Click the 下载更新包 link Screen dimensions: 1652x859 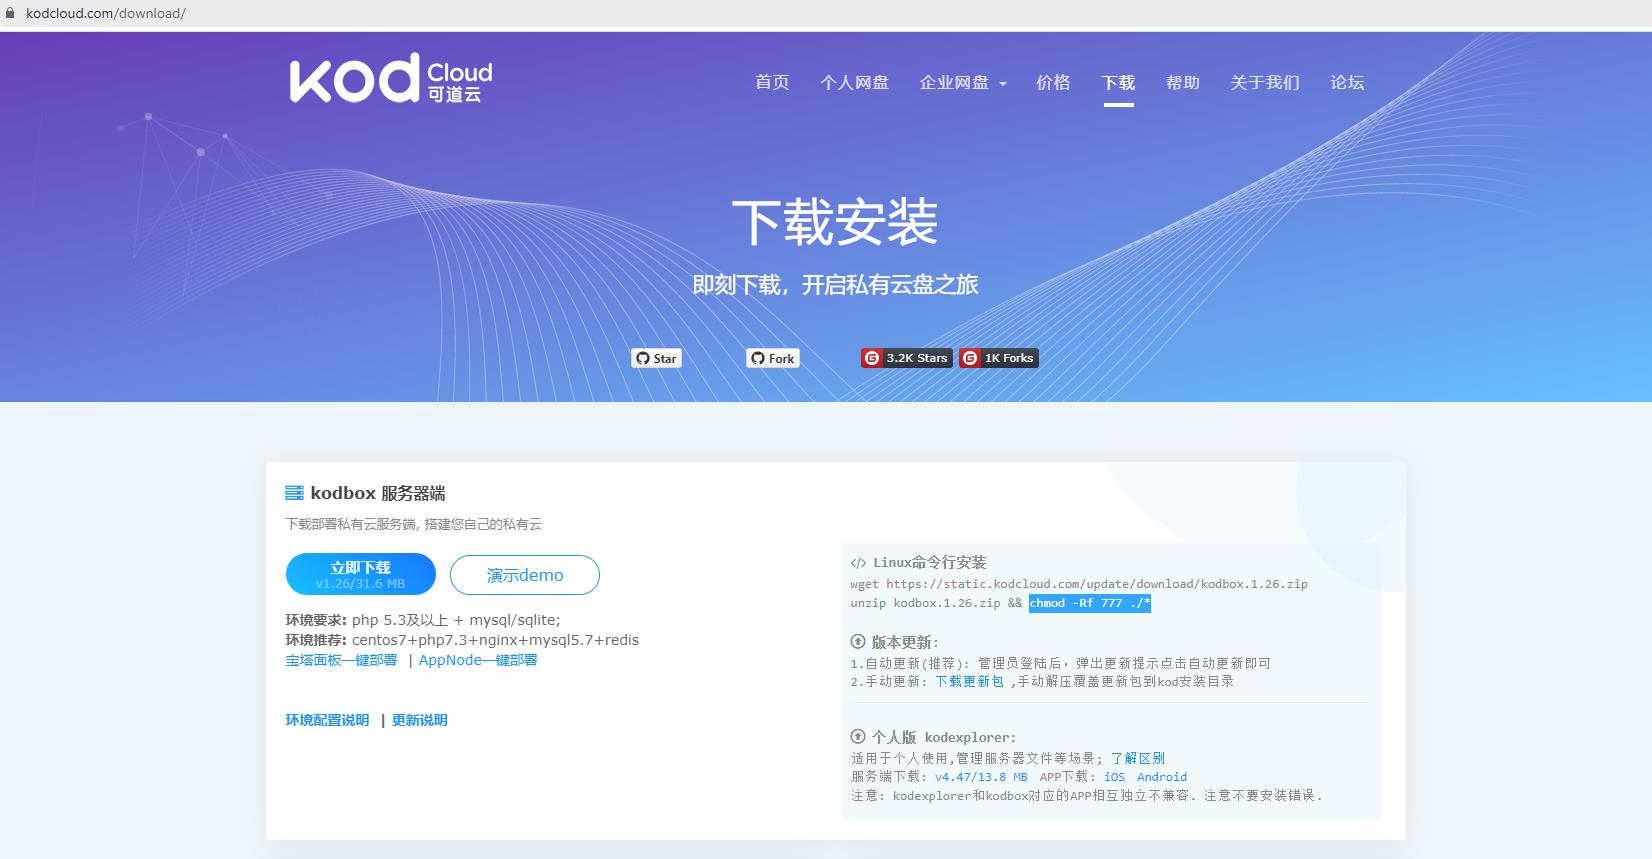coord(969,681)
